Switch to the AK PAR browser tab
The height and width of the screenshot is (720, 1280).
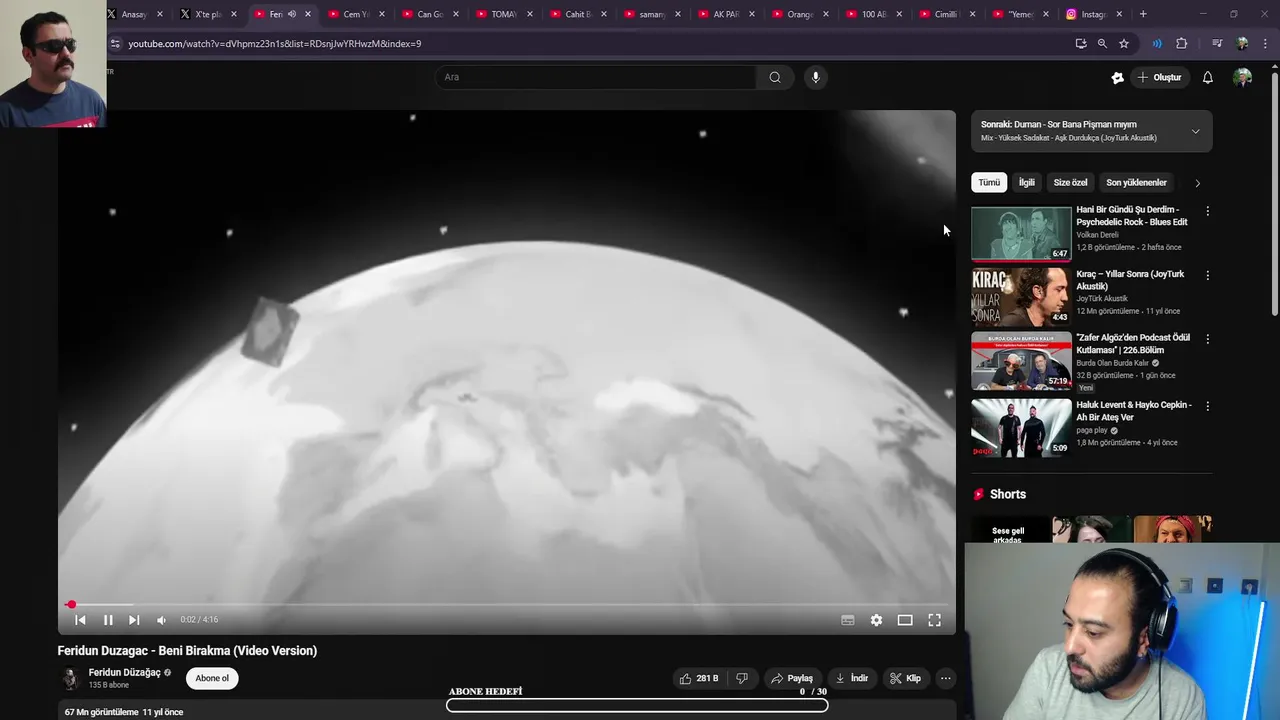point(725,14)
